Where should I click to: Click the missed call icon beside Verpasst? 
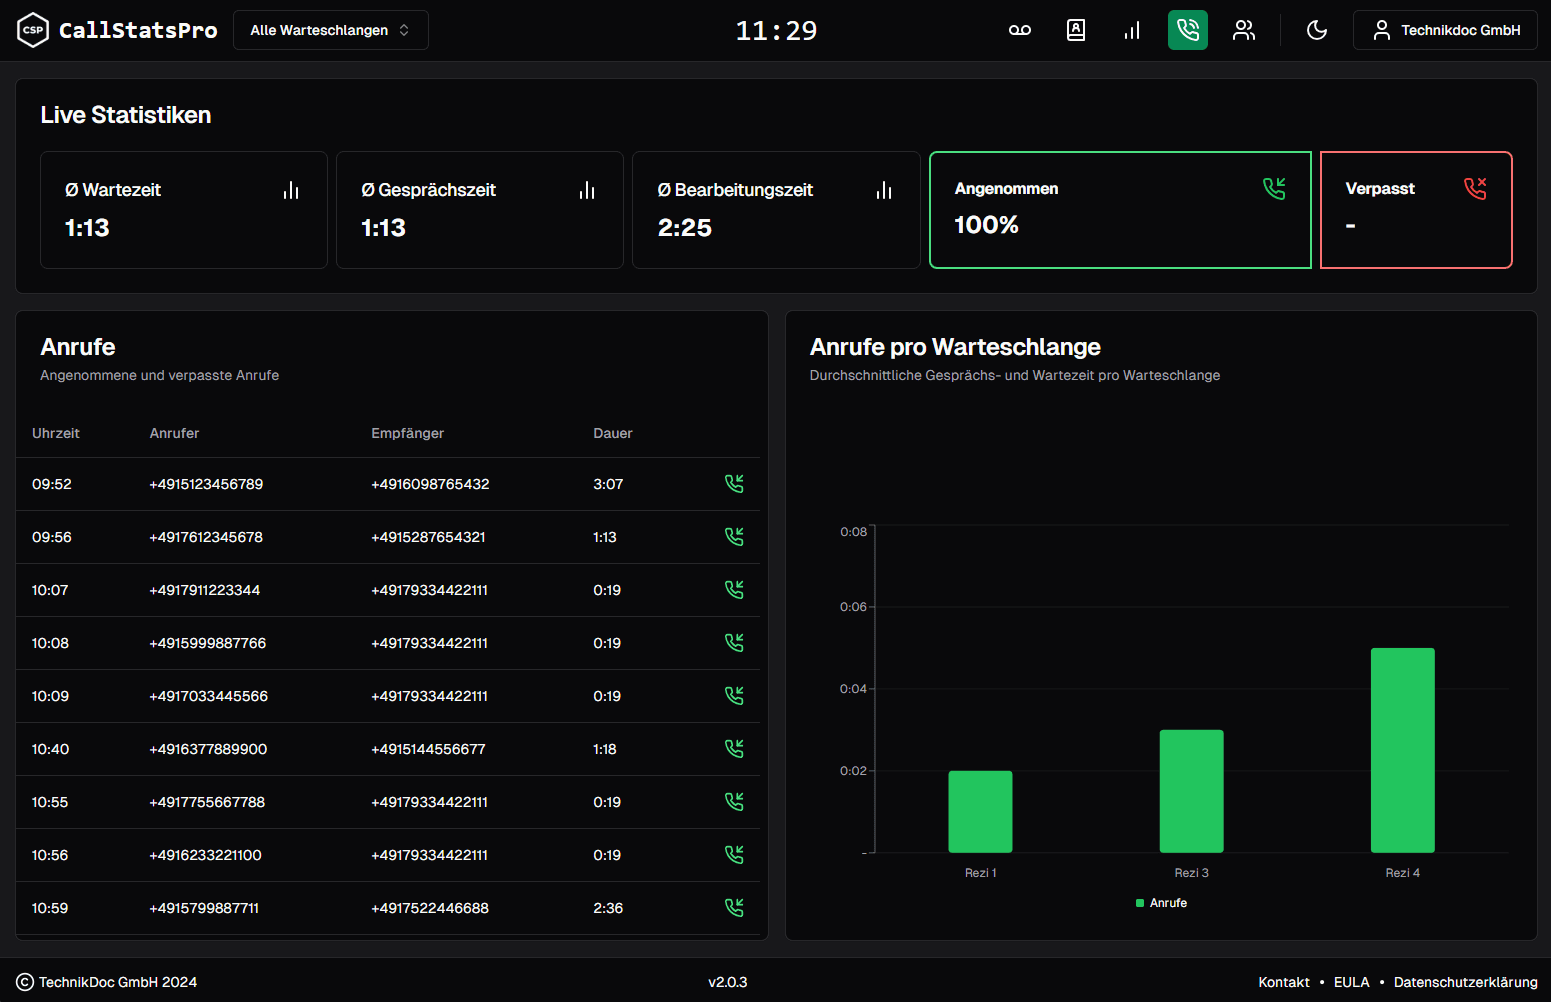point(1475,187)
